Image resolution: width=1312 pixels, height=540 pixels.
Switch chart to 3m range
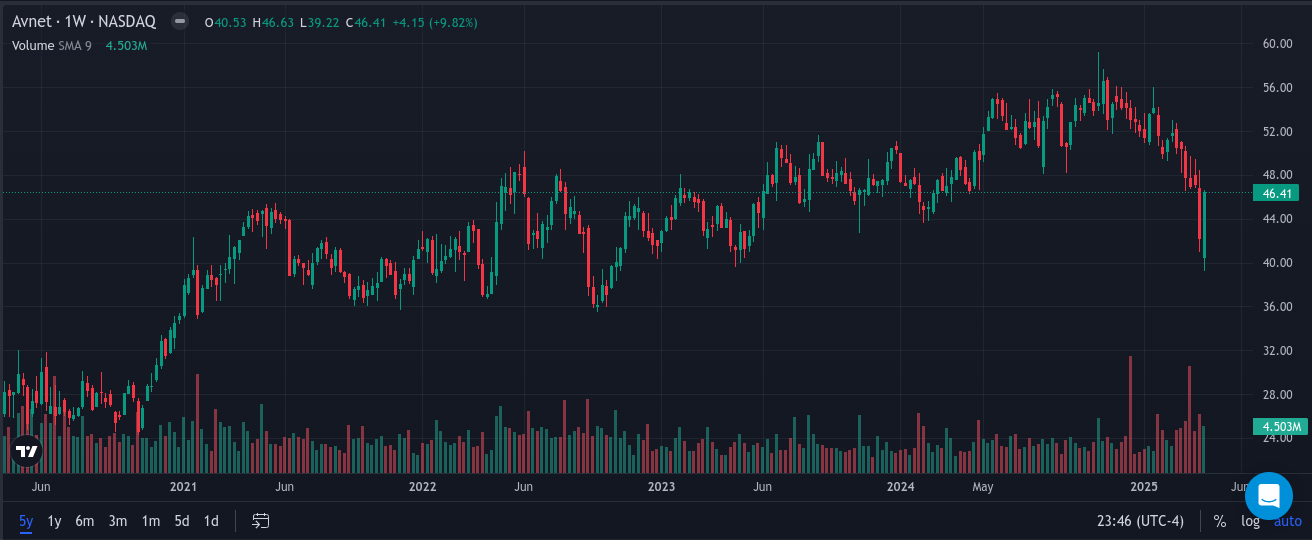point(118,521)
